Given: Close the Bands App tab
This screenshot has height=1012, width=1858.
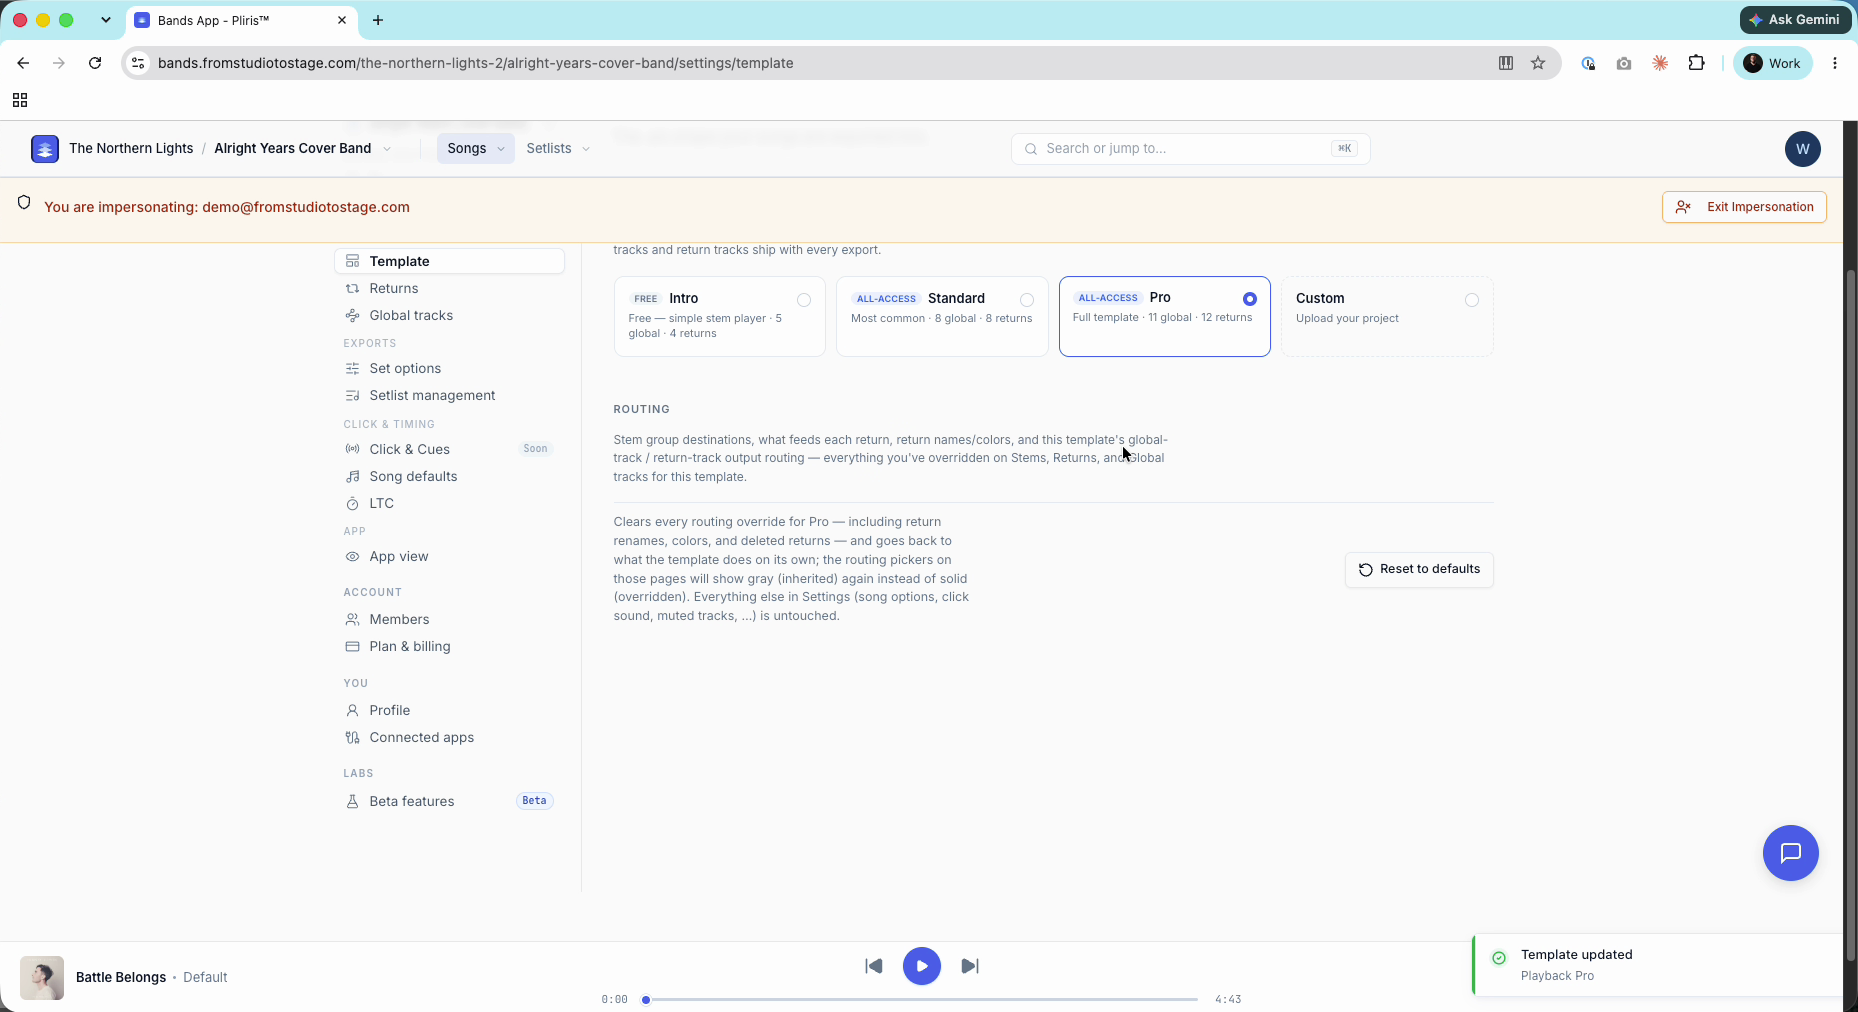Looking at the screenshot, I should pos(342,20).
